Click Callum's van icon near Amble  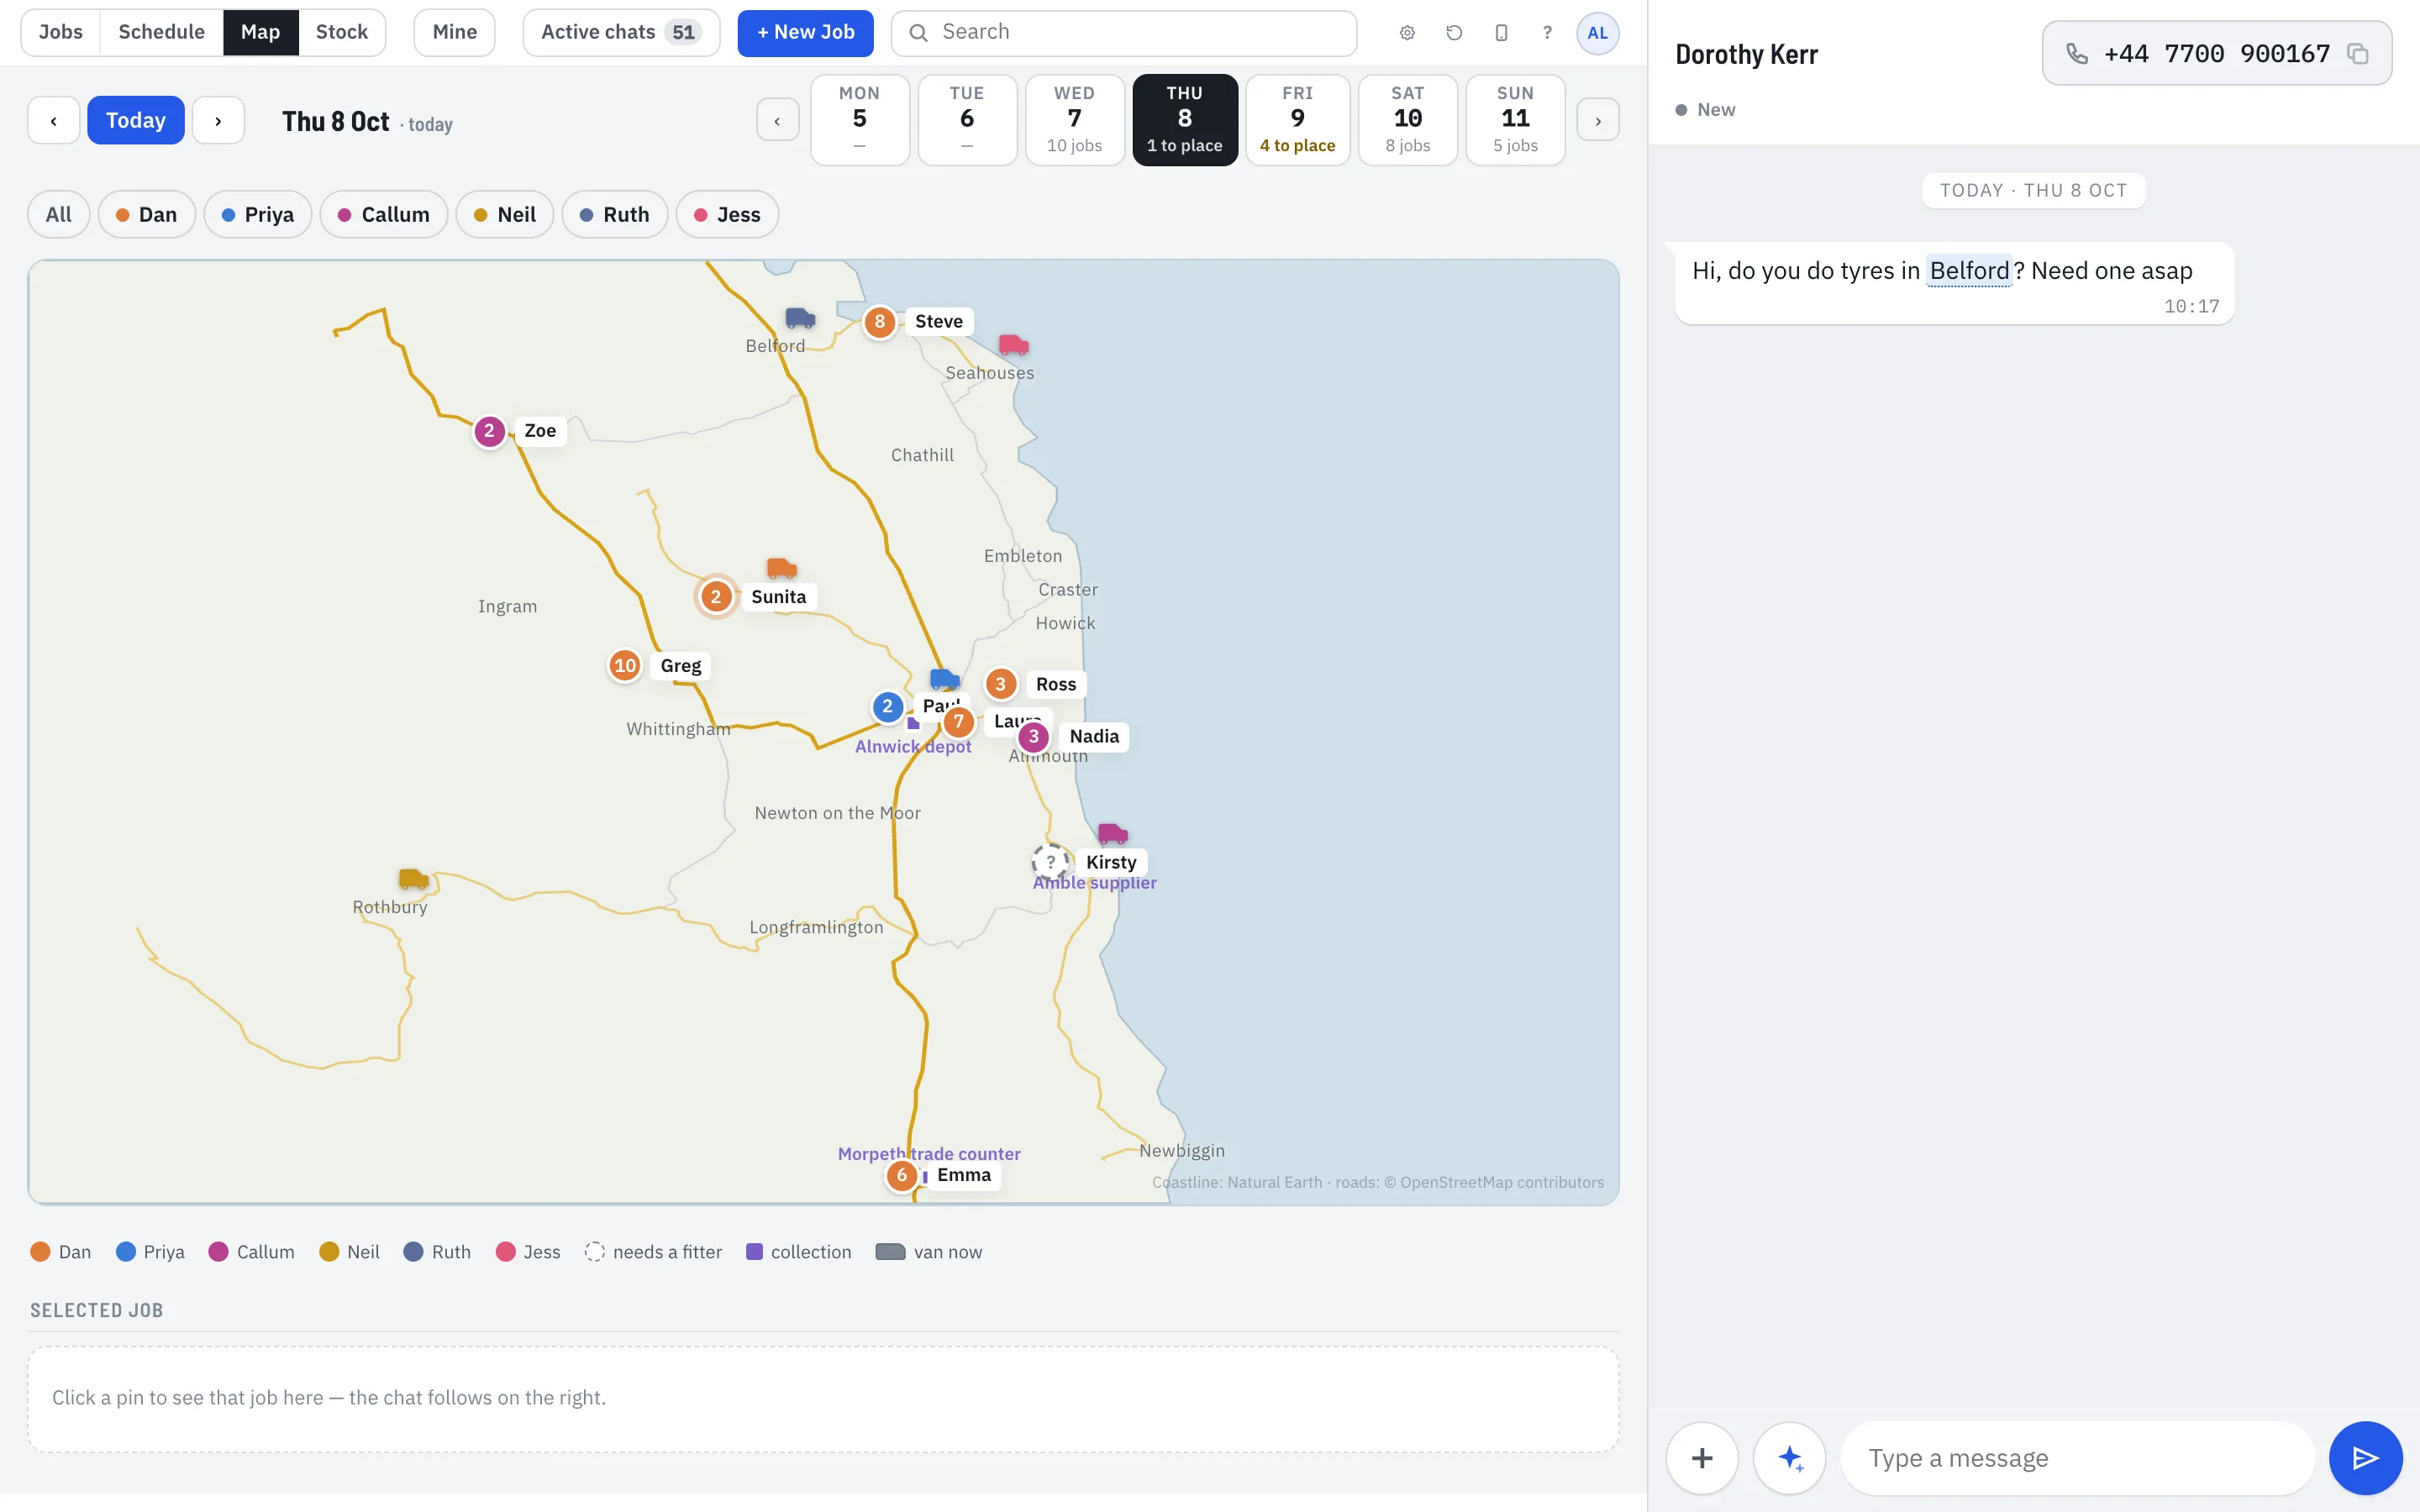click(1113, 833)
